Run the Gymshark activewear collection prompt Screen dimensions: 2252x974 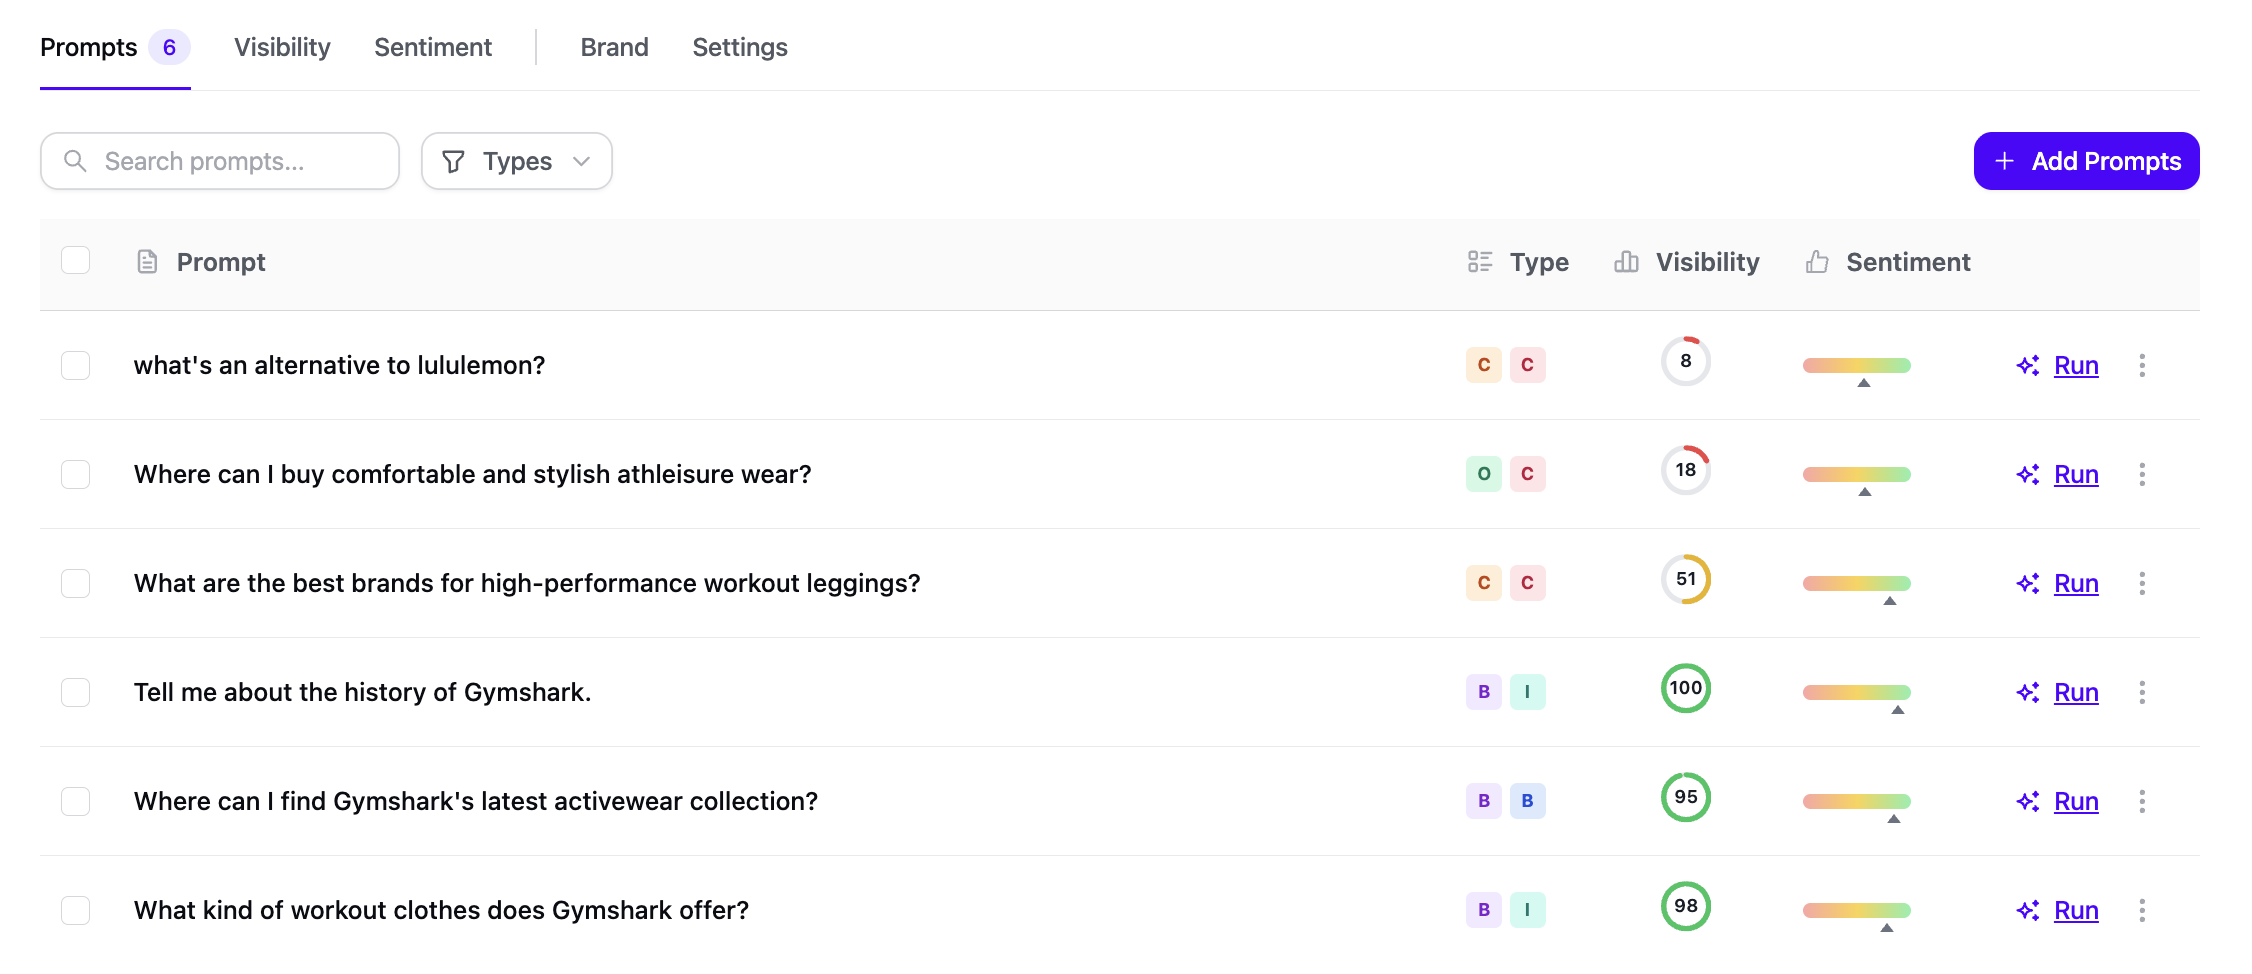pos(2076,801)
